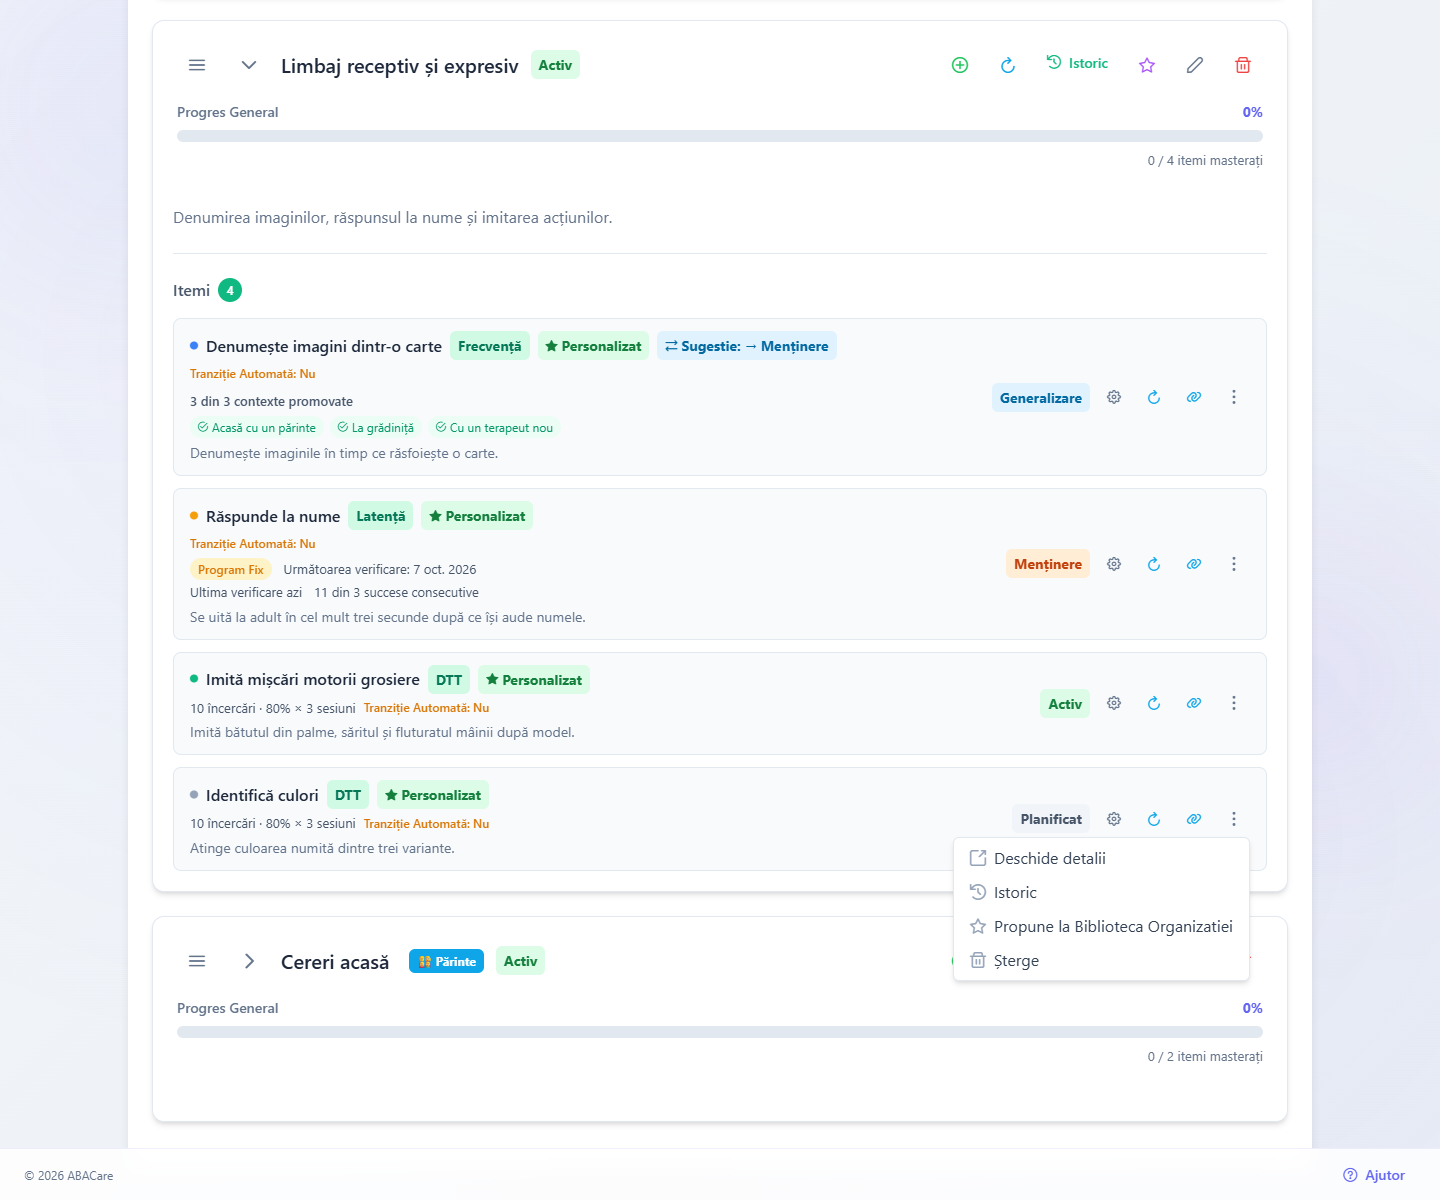Click Cereri acasă progress bar
This screenshot has height=1200, width=1440.
pos(720,1032)
